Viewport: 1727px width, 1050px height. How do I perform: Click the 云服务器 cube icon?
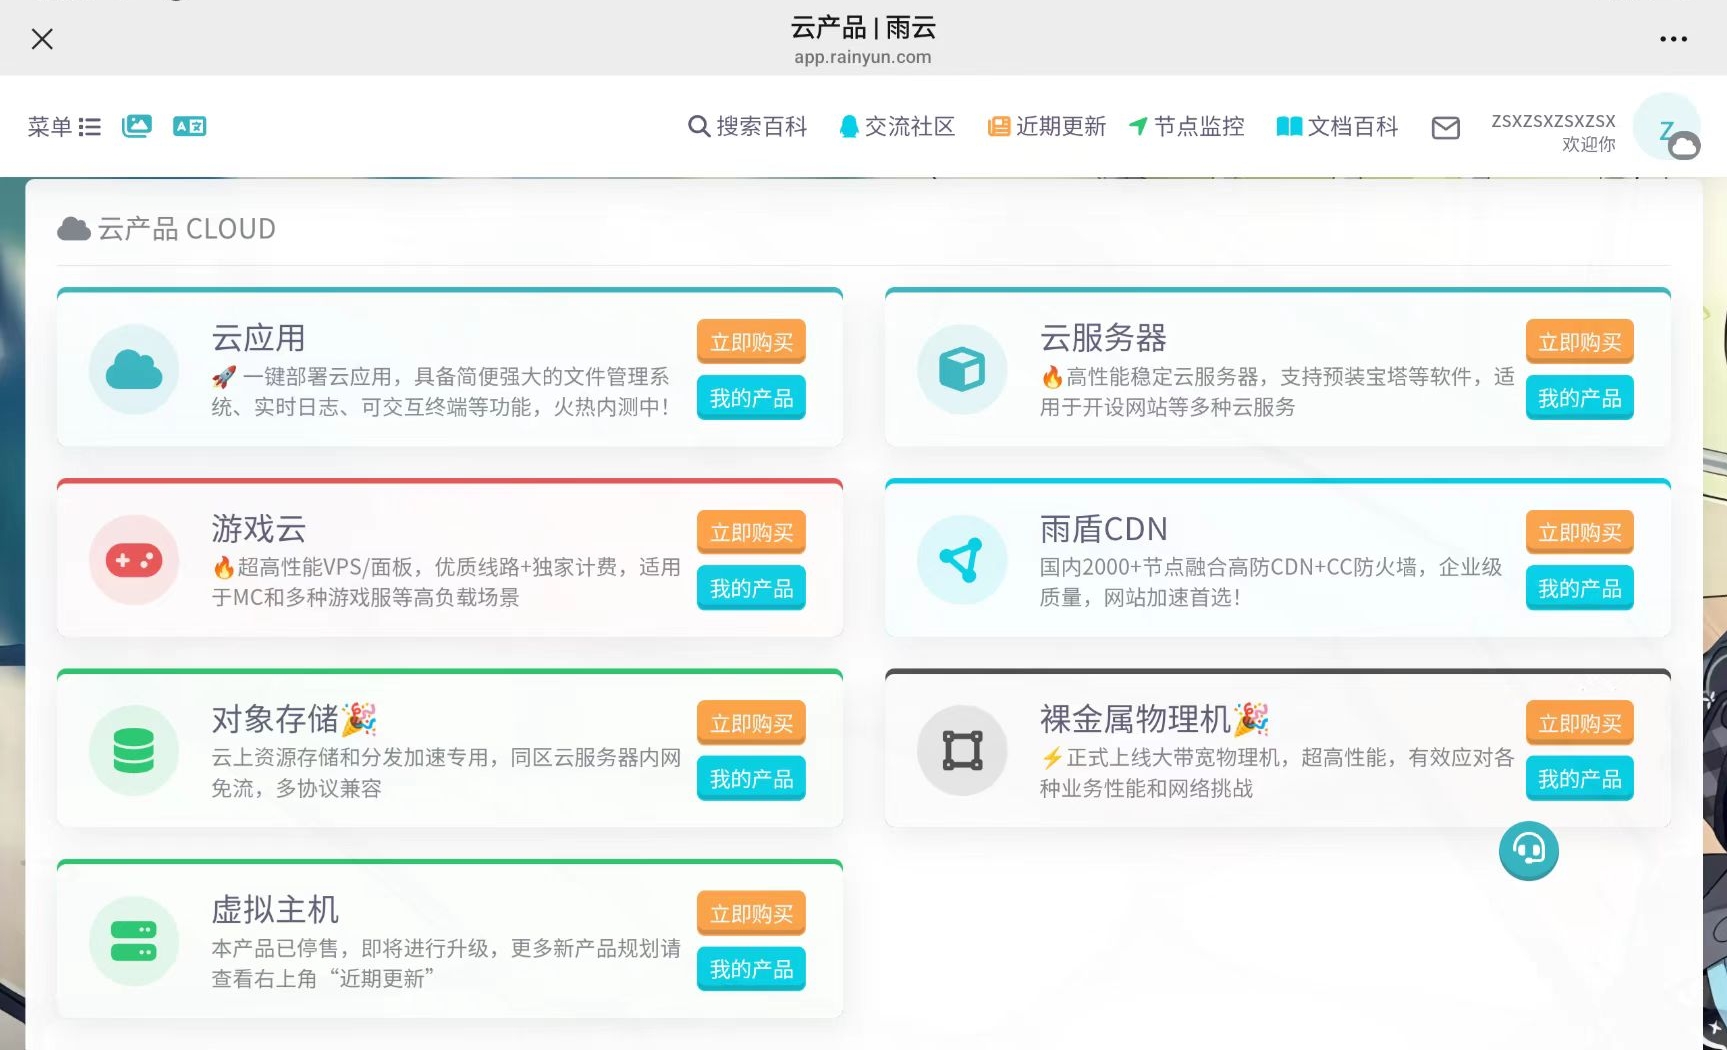pyautogui.click(x=962, y=369)
